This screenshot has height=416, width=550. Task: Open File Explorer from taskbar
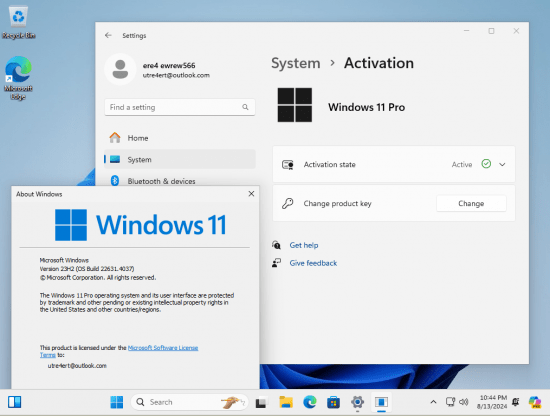[x=286, y=402]
